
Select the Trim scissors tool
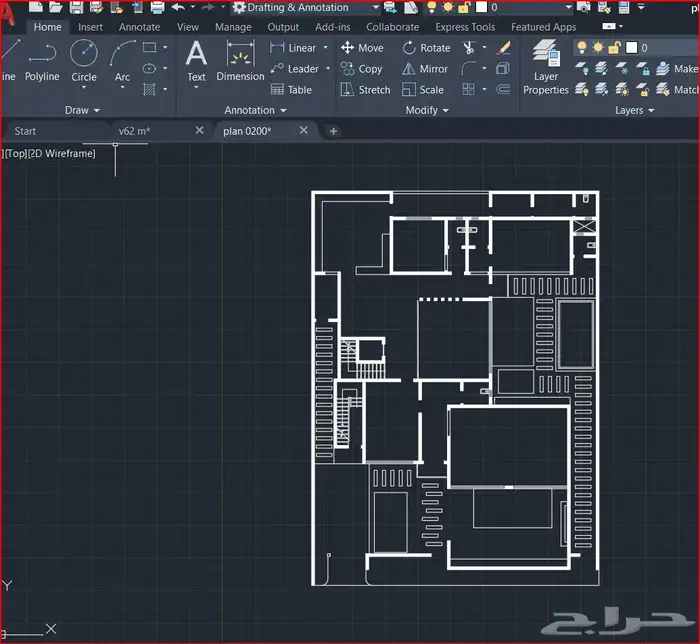469,47
